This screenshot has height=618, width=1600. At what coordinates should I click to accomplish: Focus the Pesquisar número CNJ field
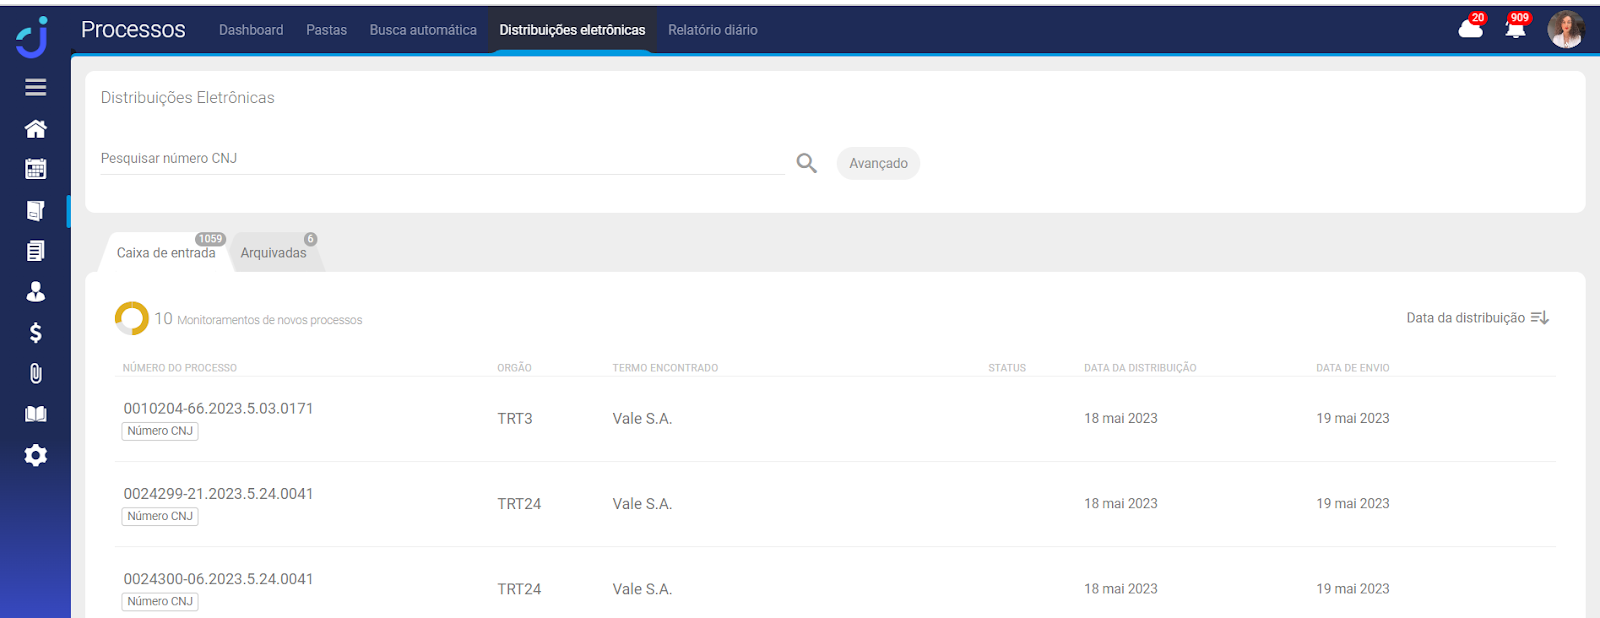point(440,159)
